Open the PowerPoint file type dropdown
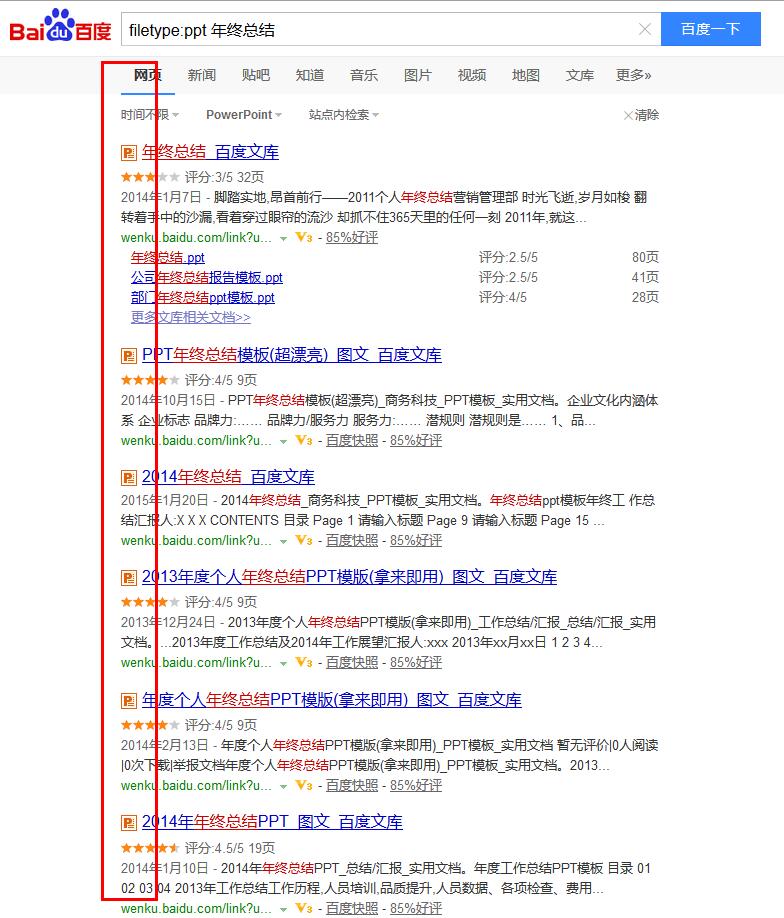 244,115
